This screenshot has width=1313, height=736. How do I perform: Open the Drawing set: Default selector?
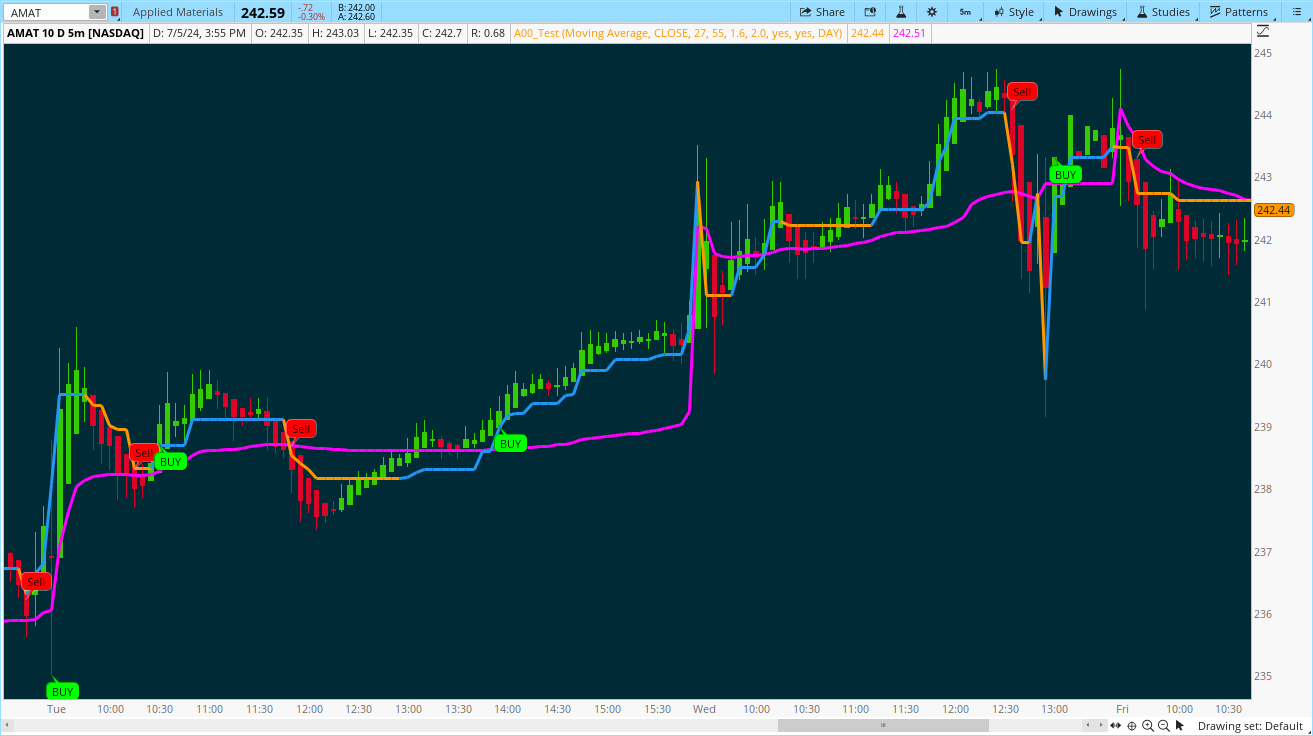coord(1250,726)
